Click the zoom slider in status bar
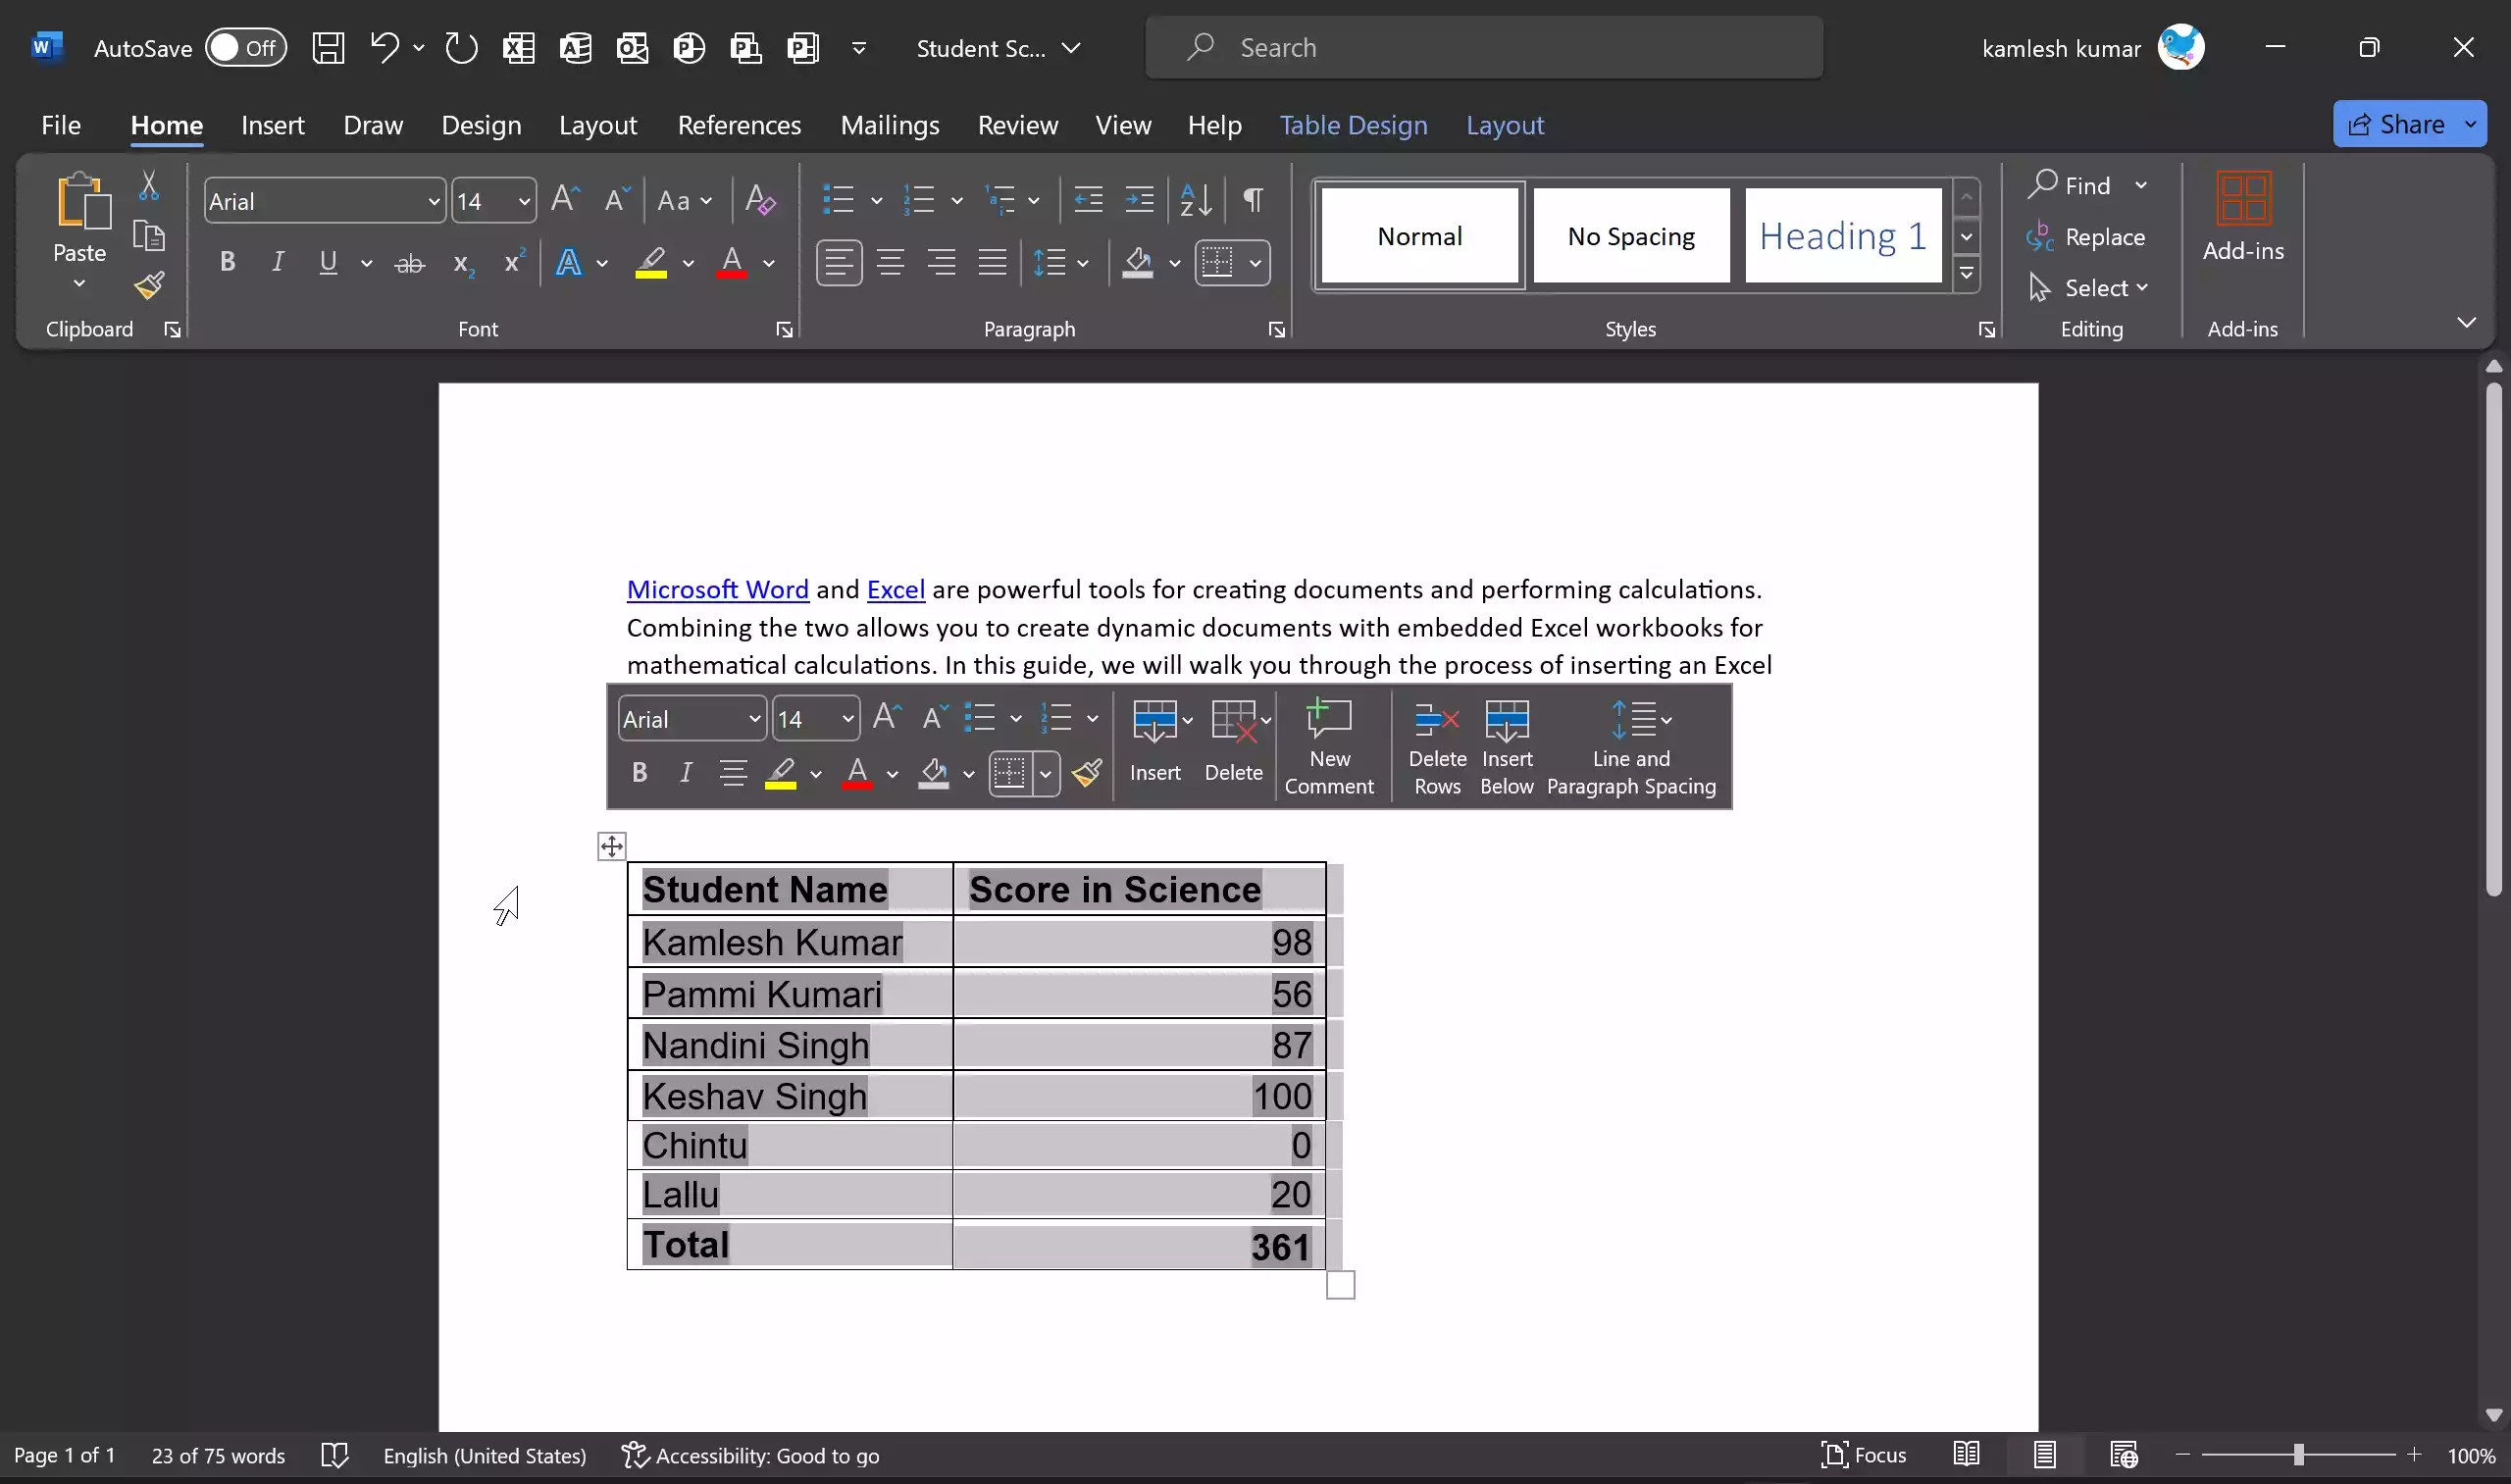Image resolution: width=2511 pixels, height=1484 pixels. 2299,1455
